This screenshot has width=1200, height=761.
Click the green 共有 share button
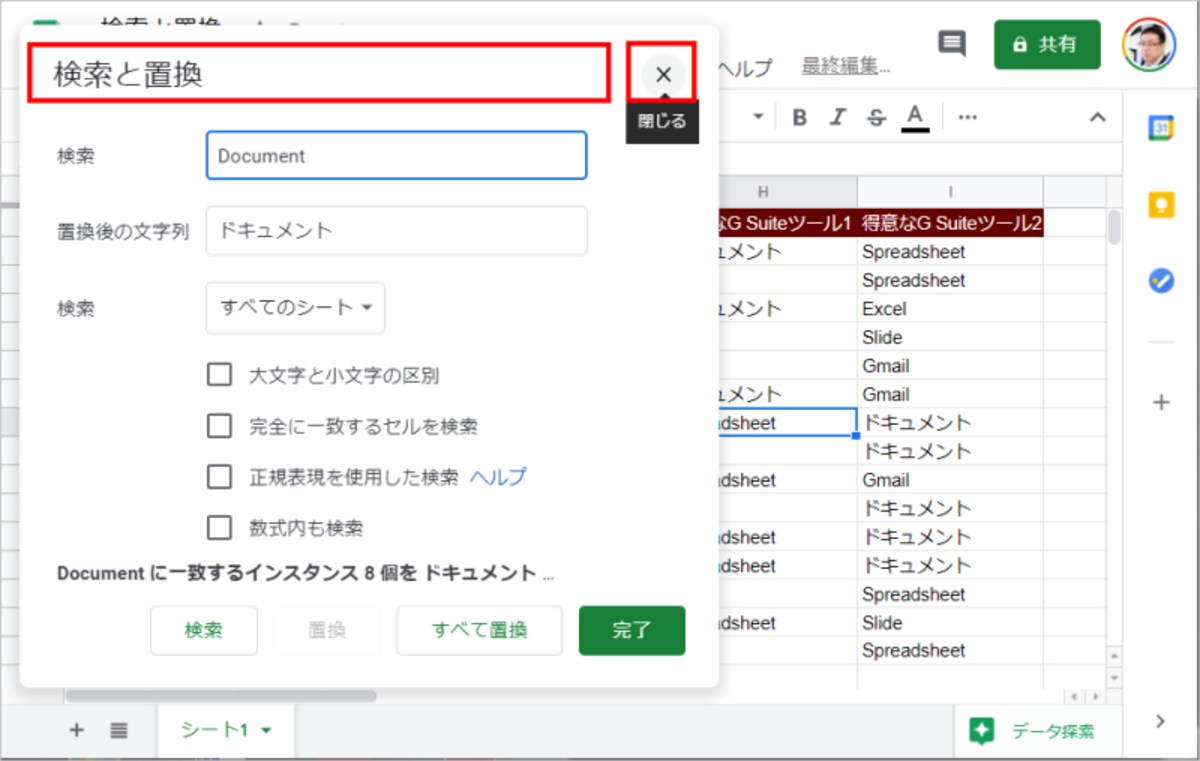1047,44
